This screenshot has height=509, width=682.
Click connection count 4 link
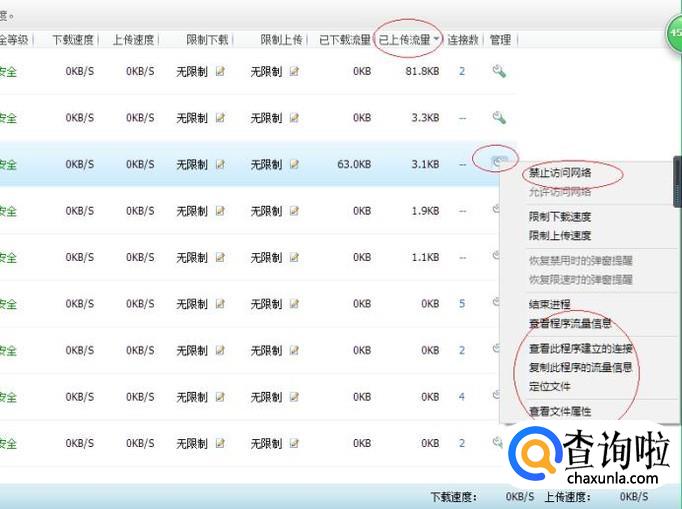(462, 397)
